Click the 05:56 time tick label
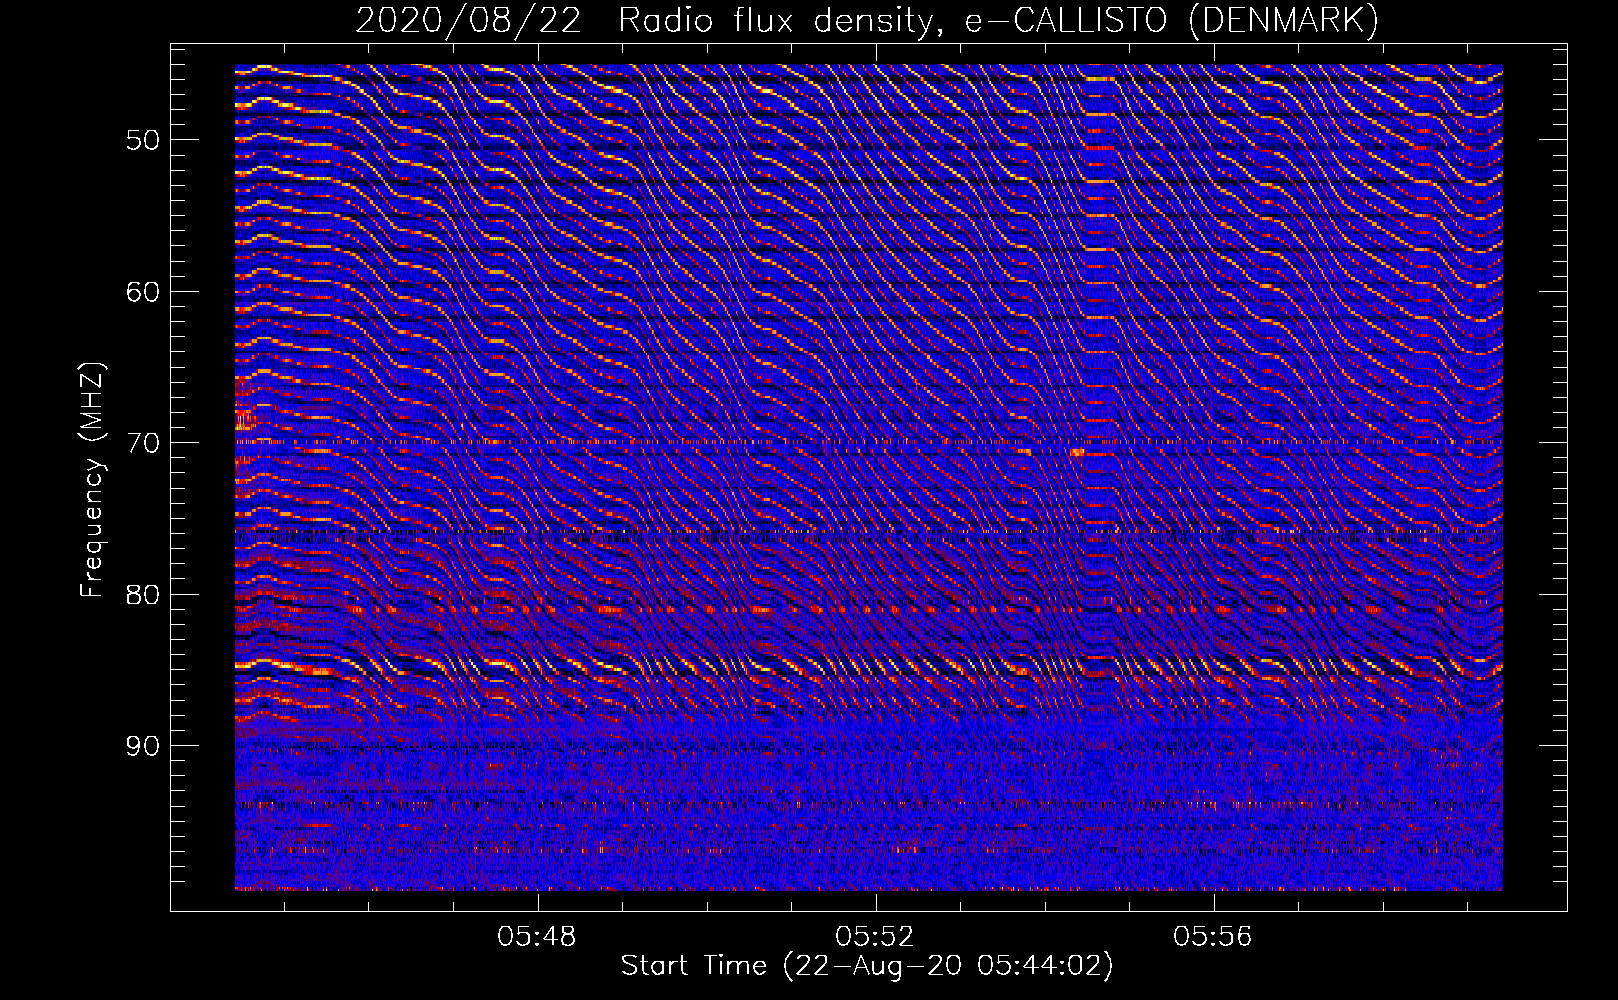Screen dimensions: 1618x1000 pyautogui.click(x=1213, y=937)
